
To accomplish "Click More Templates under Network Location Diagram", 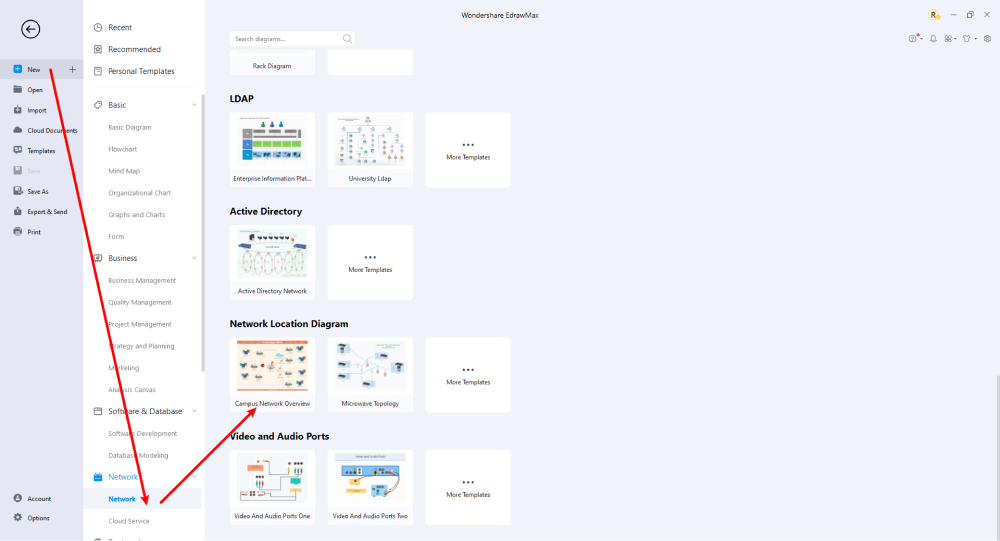I will click(468, 375).
